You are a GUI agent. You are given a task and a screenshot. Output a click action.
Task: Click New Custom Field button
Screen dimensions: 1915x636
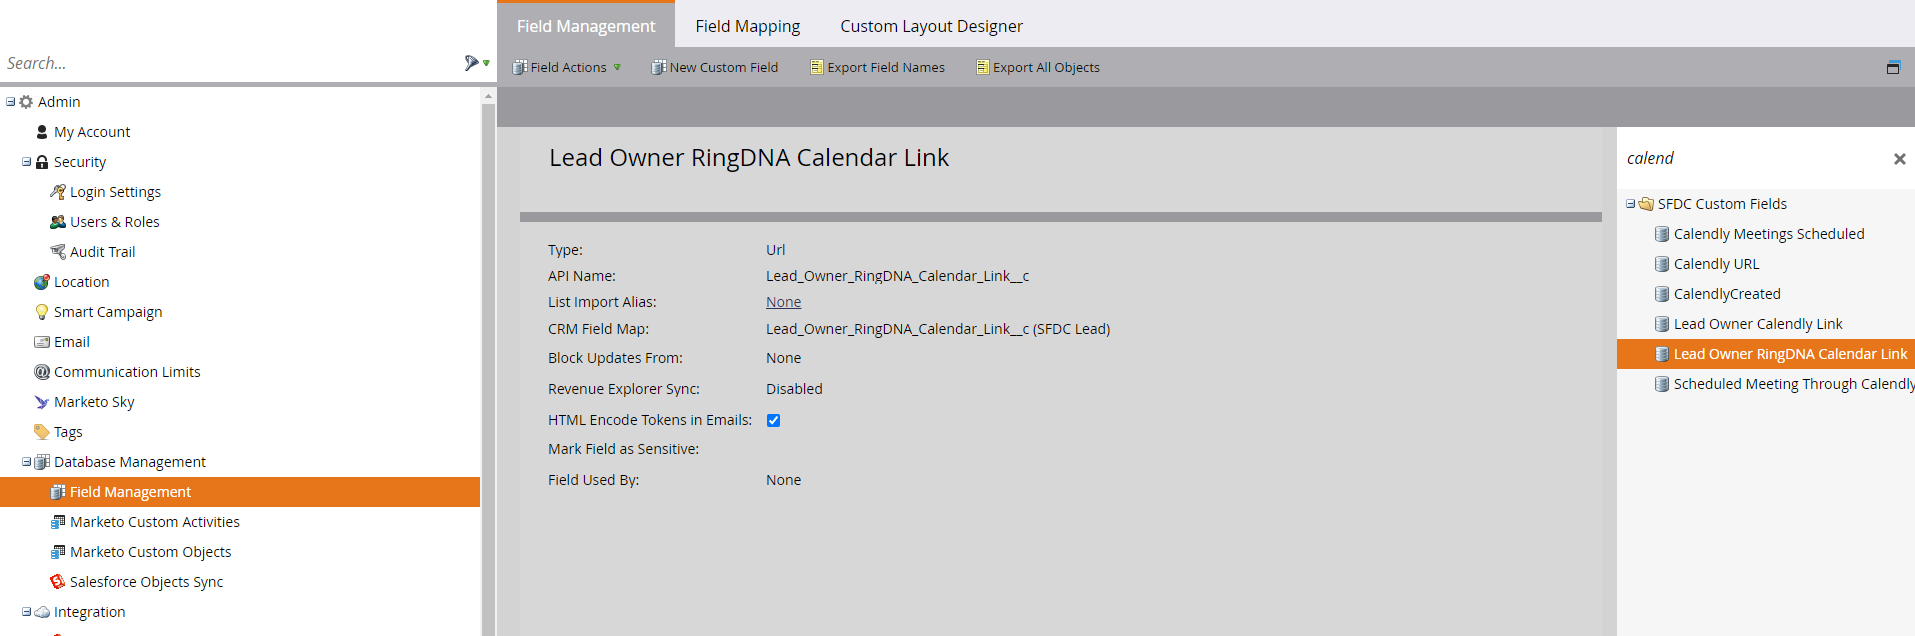coord(715,68)
